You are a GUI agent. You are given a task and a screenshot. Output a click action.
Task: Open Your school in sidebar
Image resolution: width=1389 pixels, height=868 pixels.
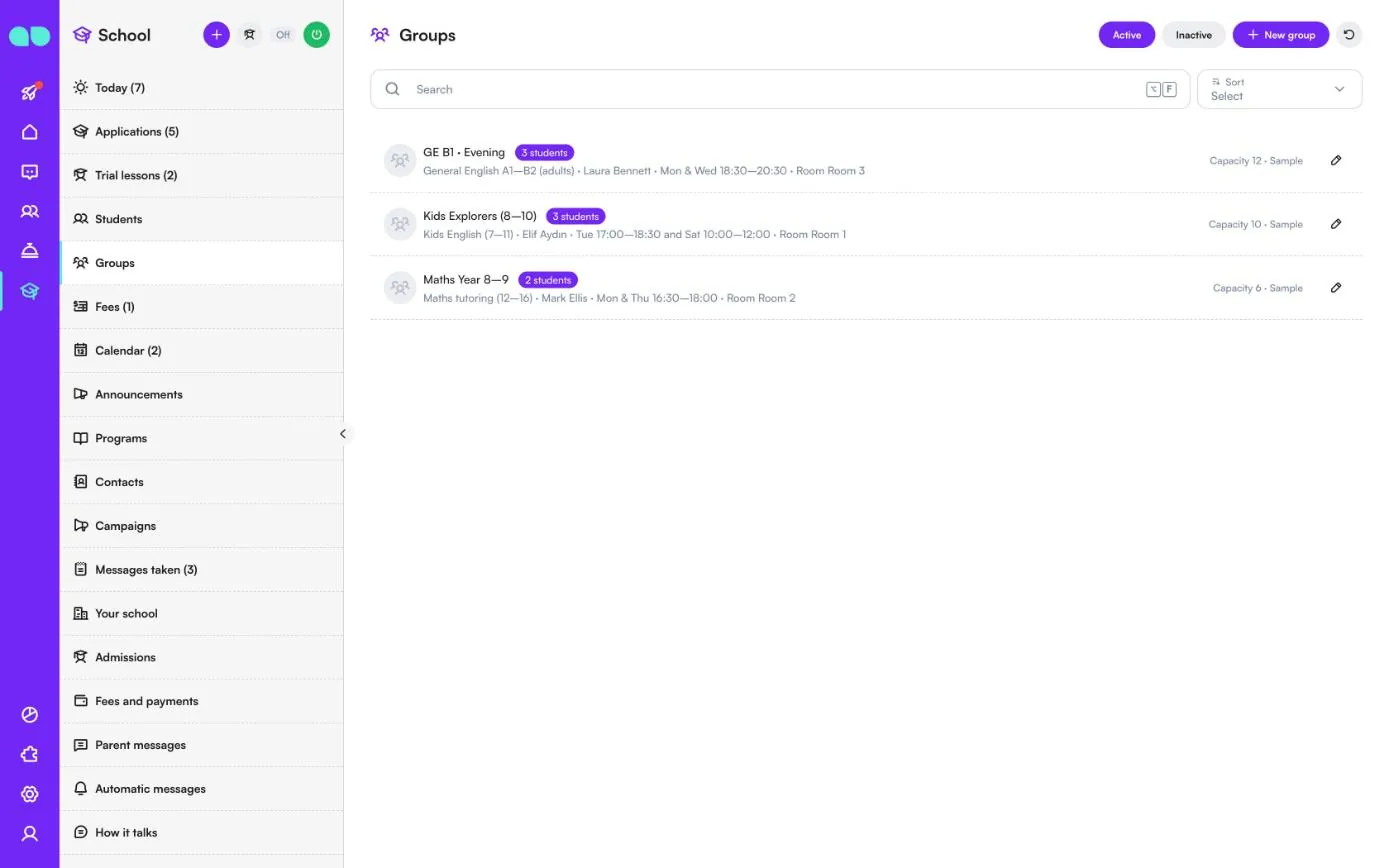pos(201,614)
